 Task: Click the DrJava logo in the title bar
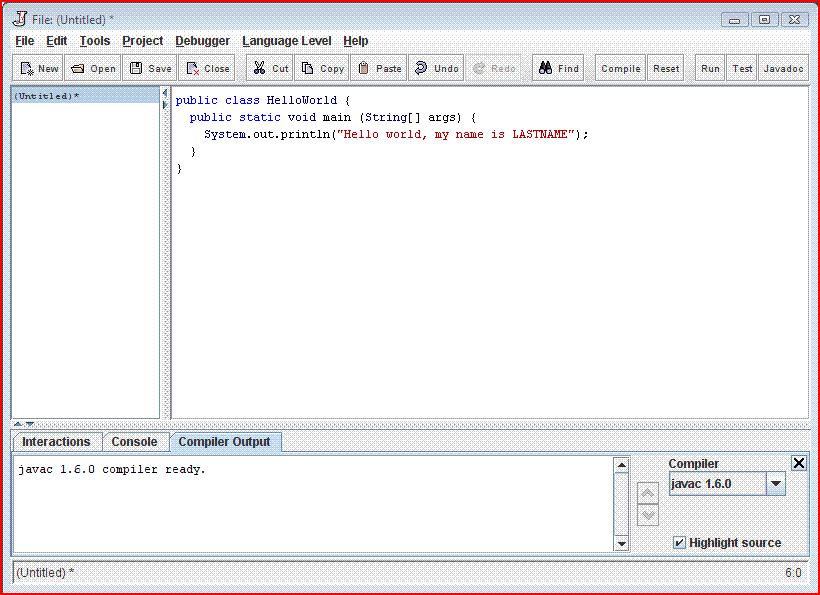click(x=20, y=19)
